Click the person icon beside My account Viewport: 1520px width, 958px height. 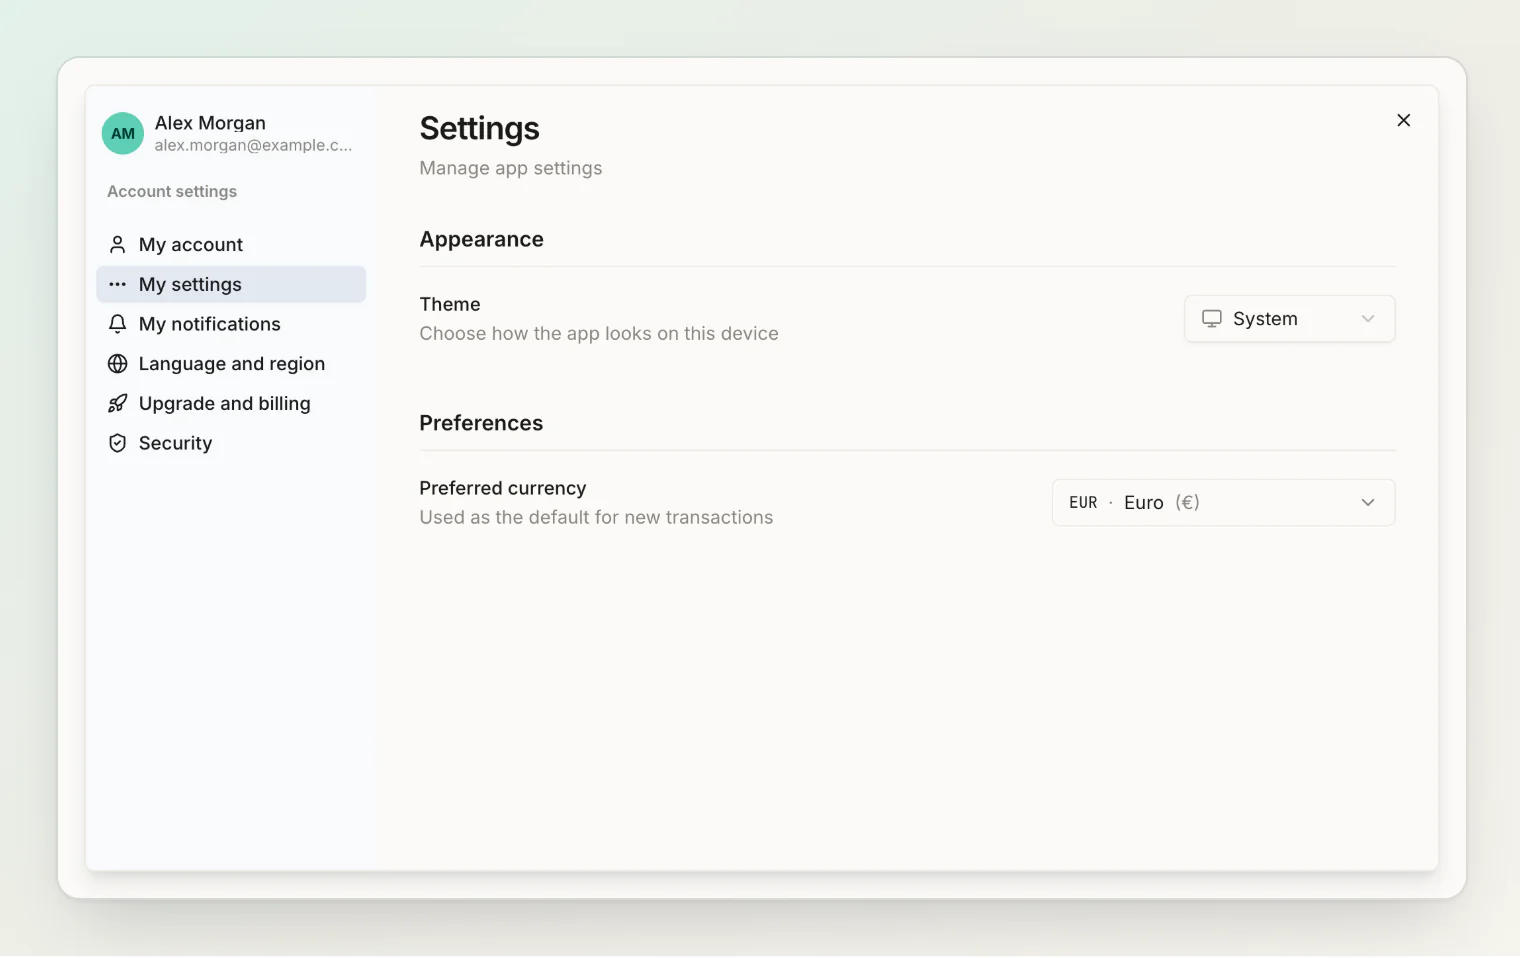click(117, 245)
